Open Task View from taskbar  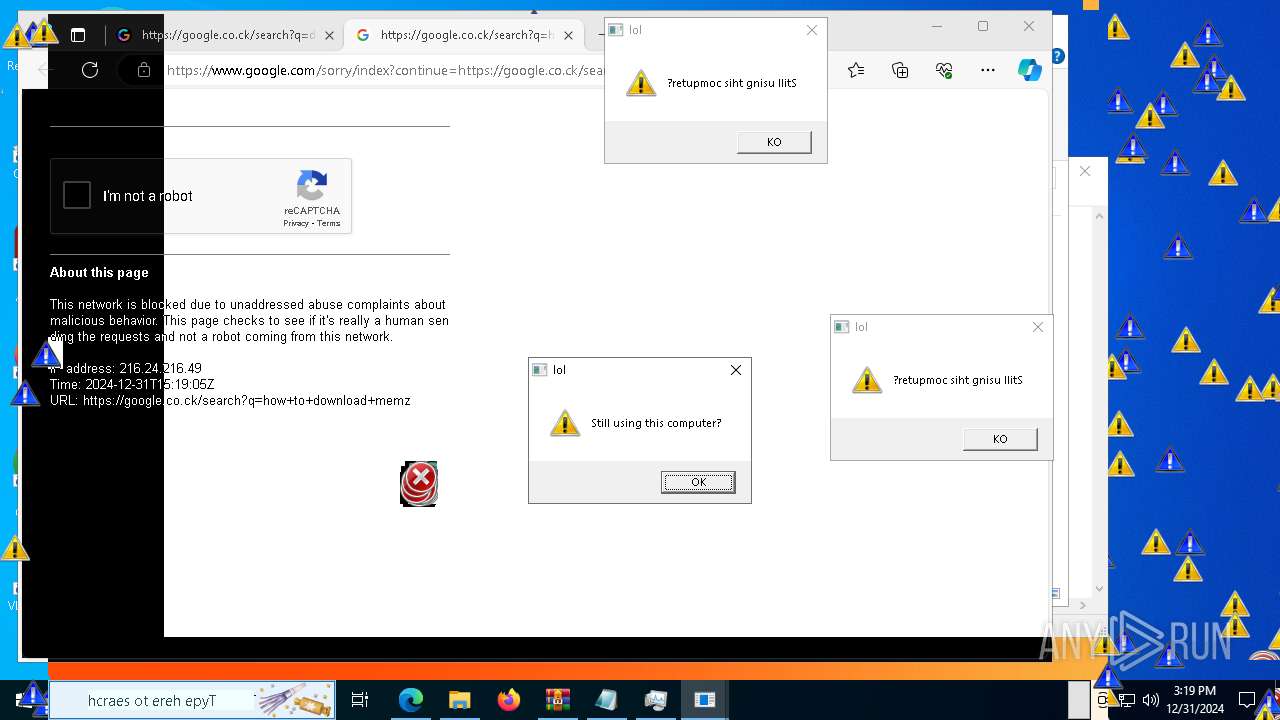[x=360, y=700]
